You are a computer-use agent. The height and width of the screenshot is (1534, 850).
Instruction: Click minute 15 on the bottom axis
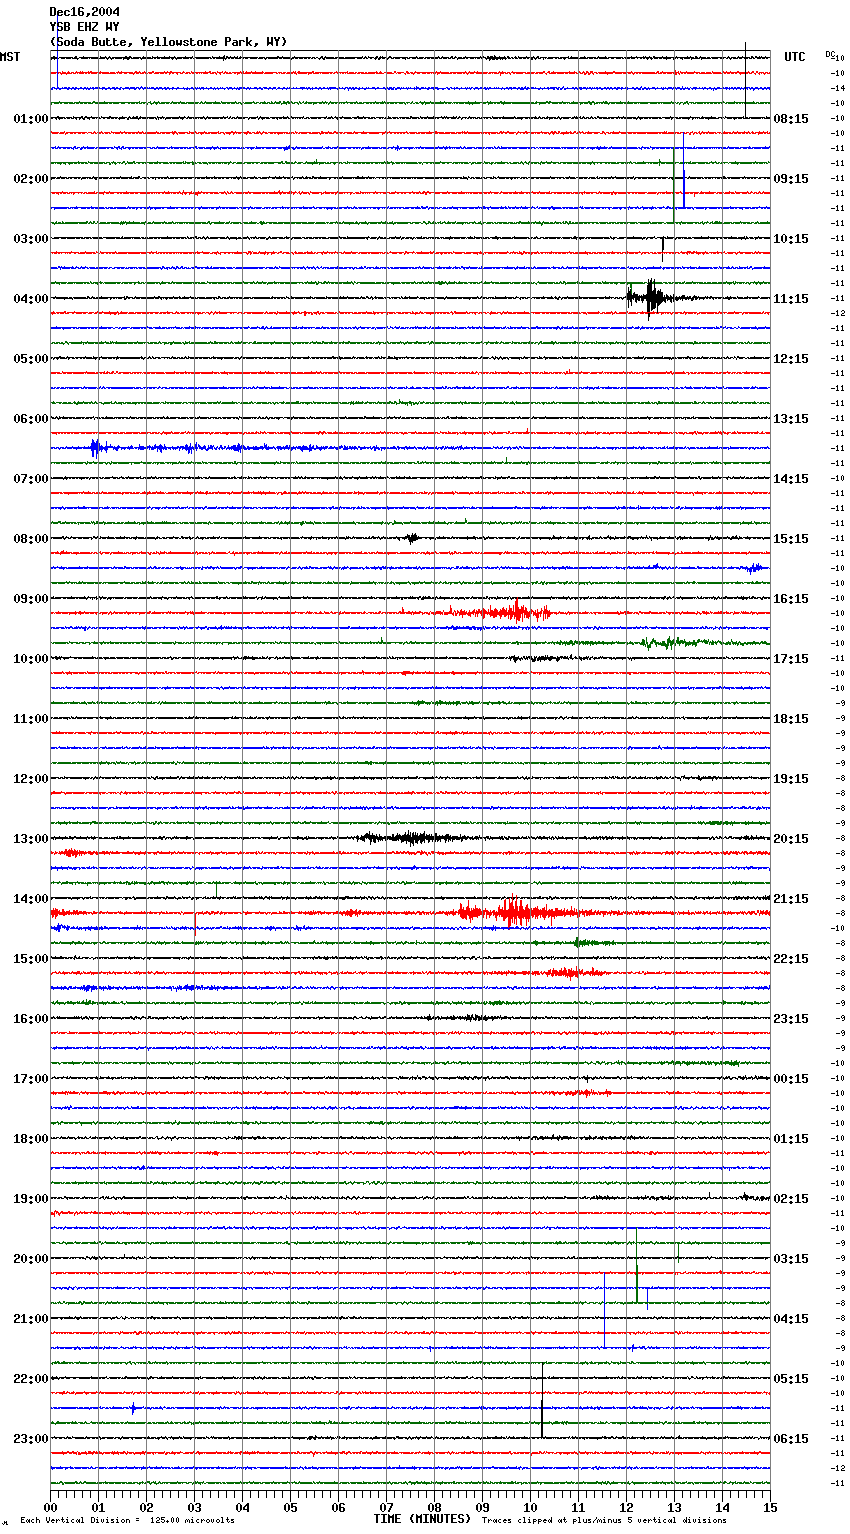pos(770,1507)
